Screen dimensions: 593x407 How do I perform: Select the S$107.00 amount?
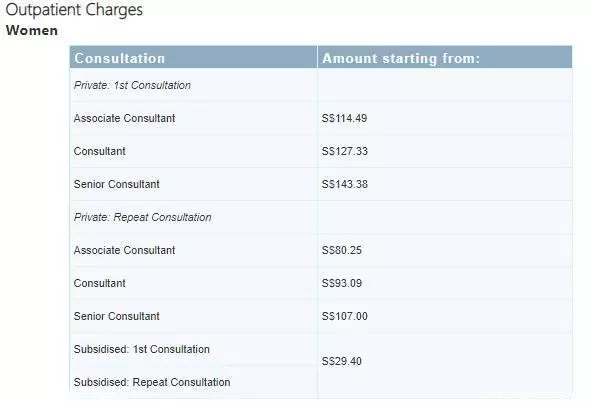tap(345, 316)
